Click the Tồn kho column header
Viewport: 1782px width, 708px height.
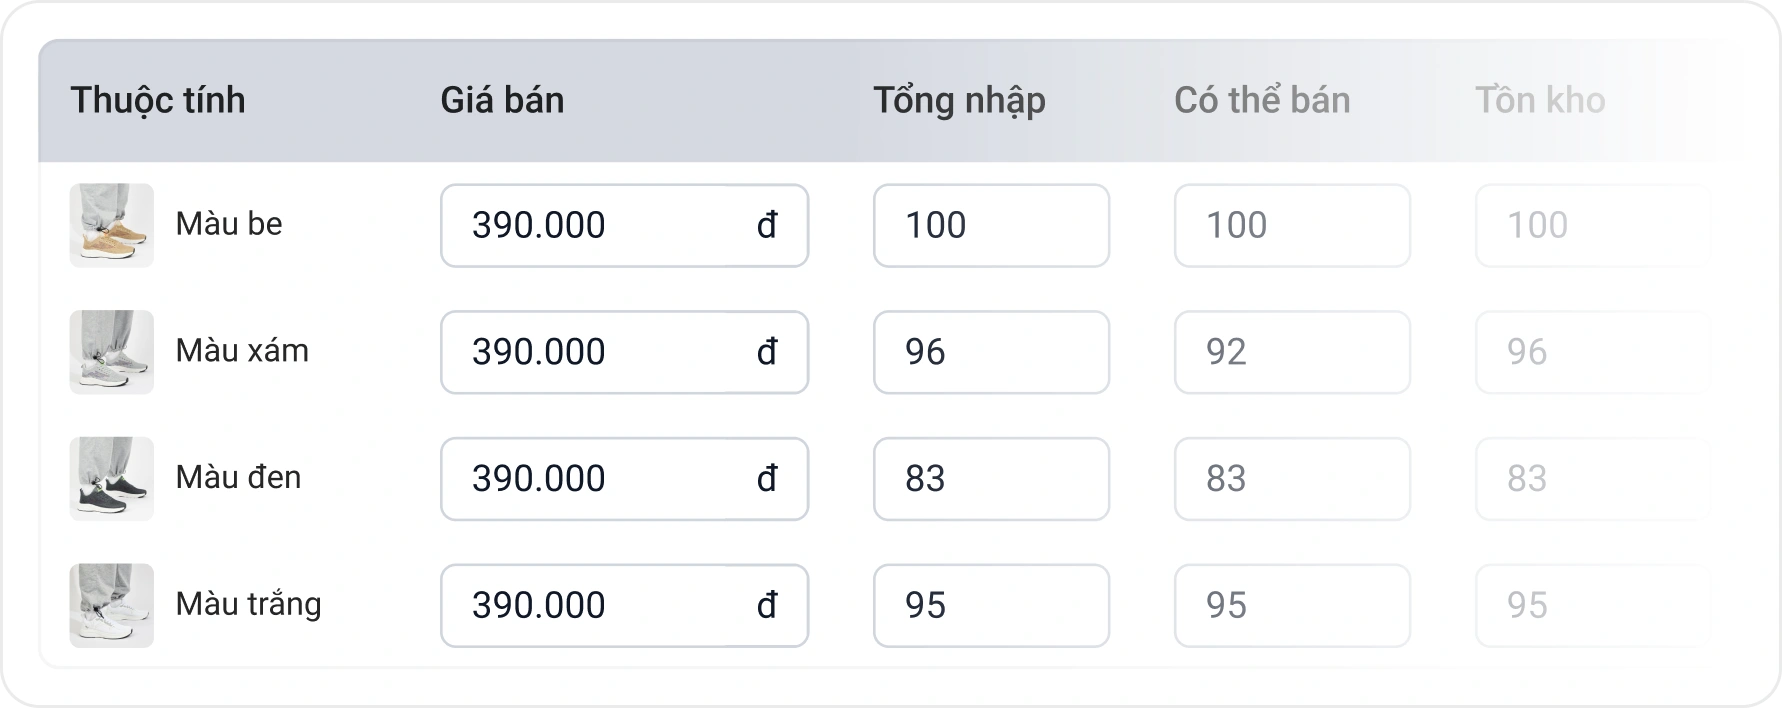(1540, 100)
